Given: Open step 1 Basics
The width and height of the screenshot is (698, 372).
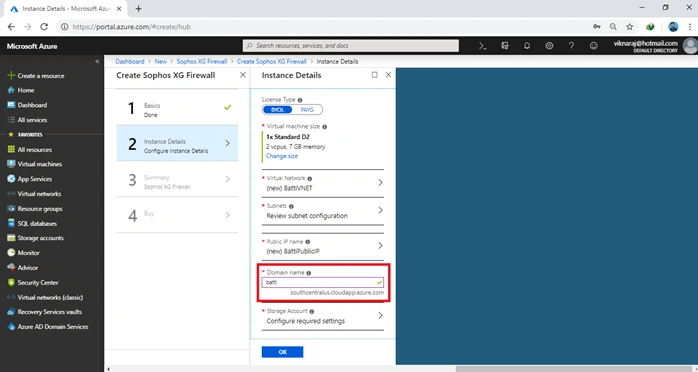Looking at the screenshot, I should (x=177, y=107).
